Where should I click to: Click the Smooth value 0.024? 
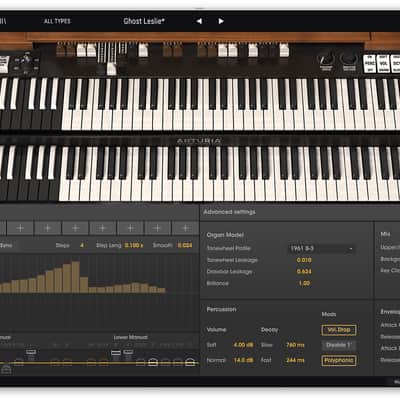tap(185, 245)
